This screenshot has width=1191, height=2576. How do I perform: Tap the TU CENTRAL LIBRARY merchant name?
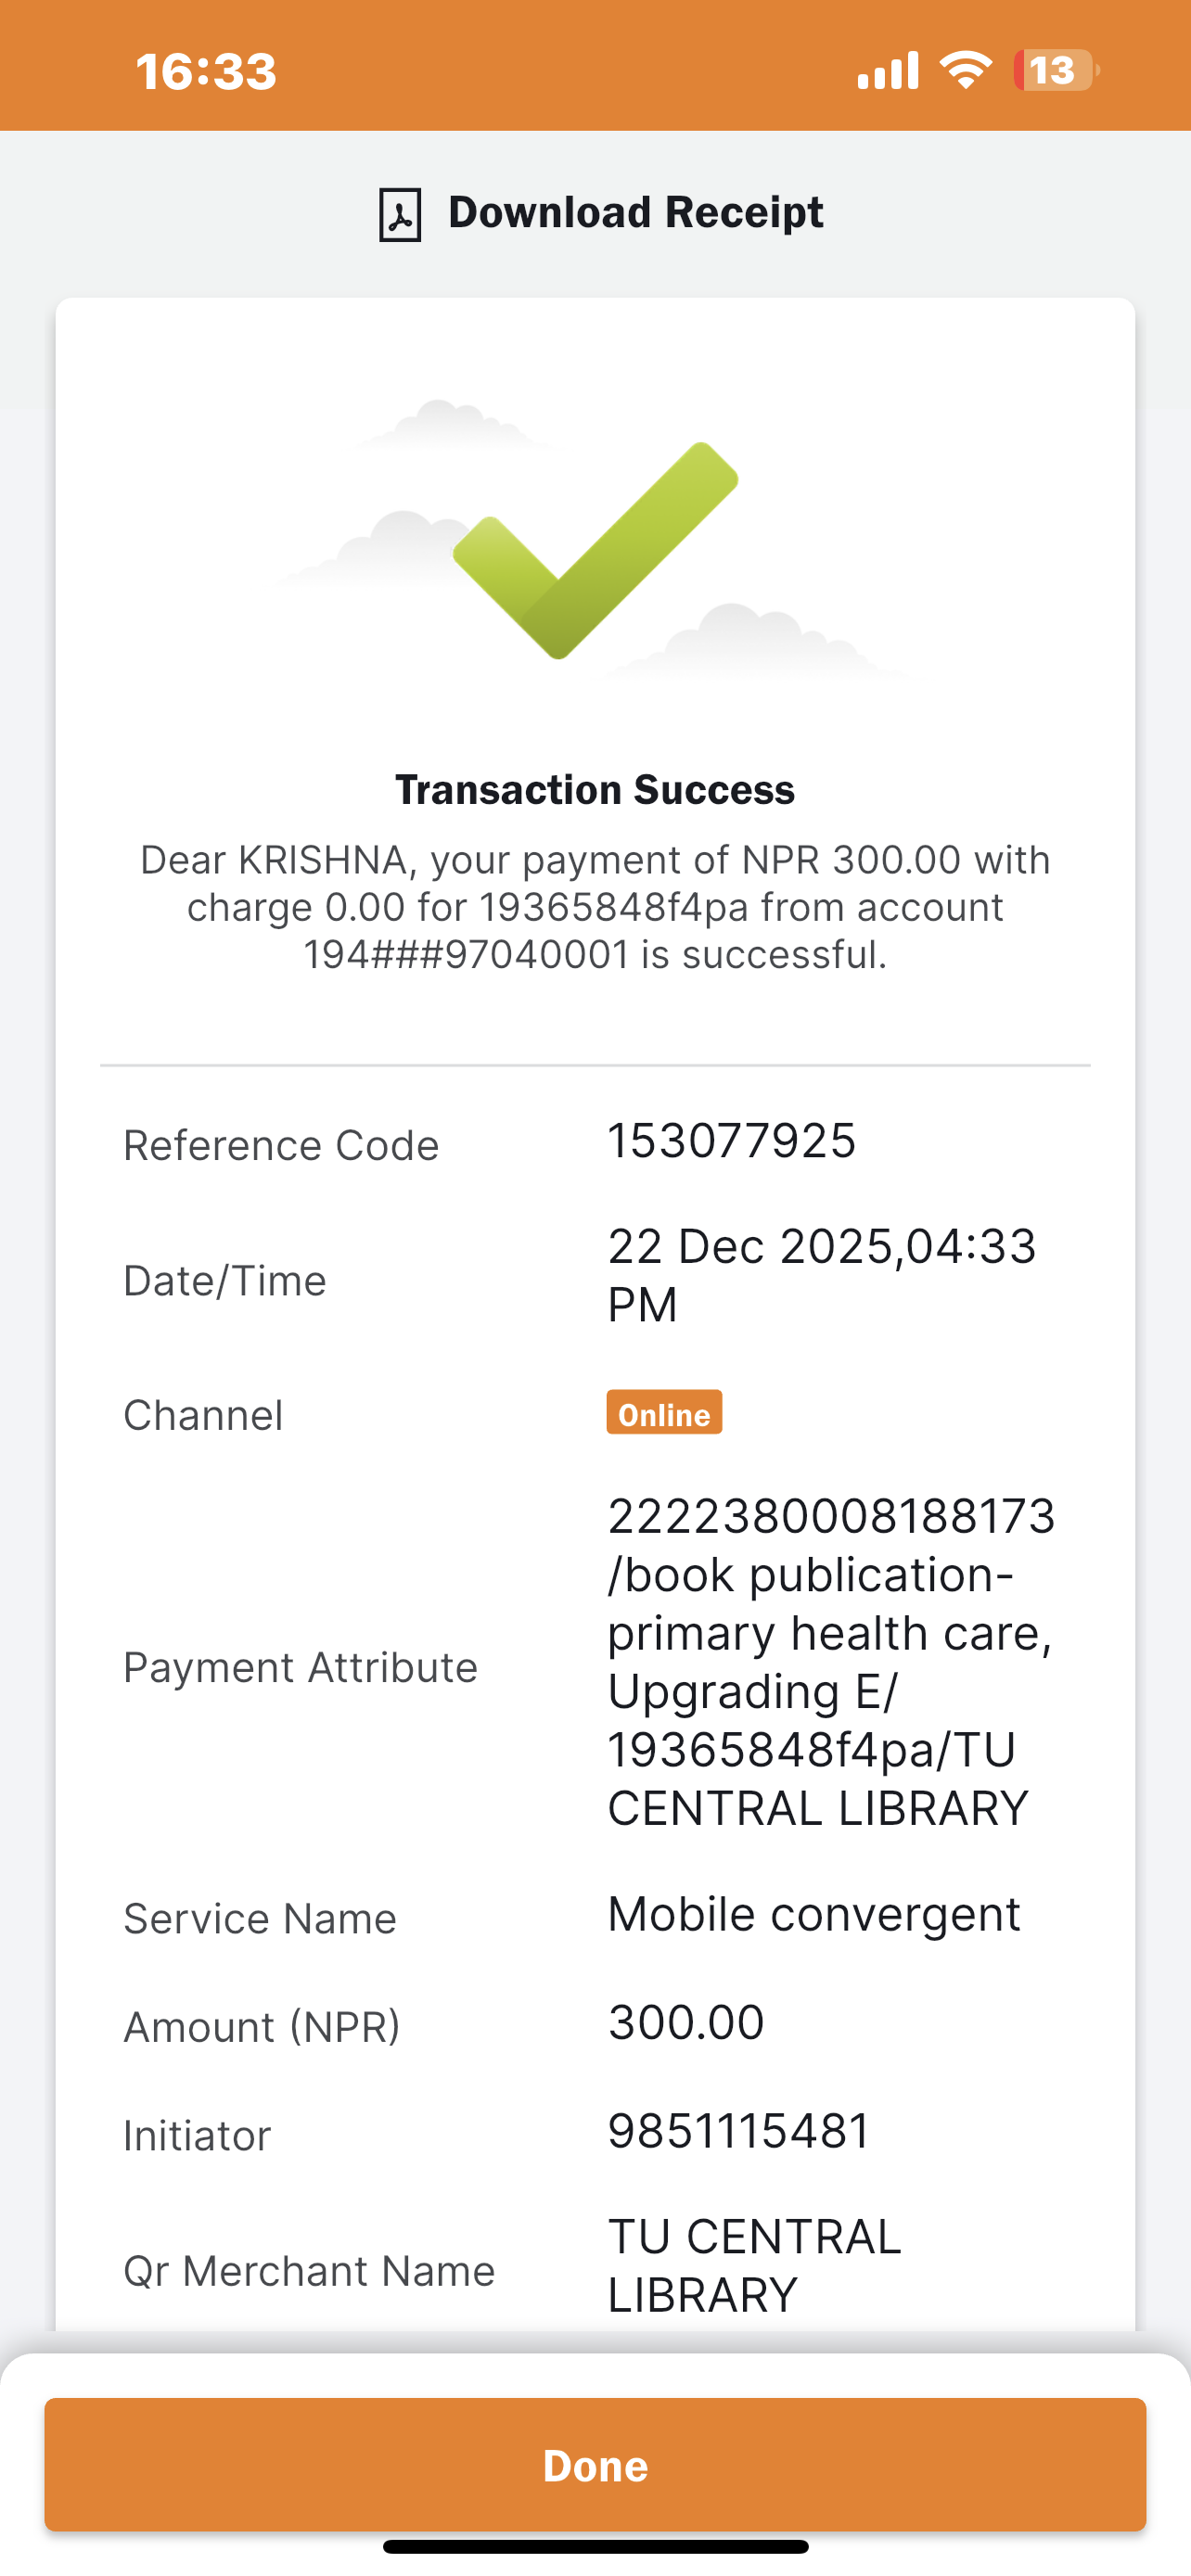(x=754, y=2266)
